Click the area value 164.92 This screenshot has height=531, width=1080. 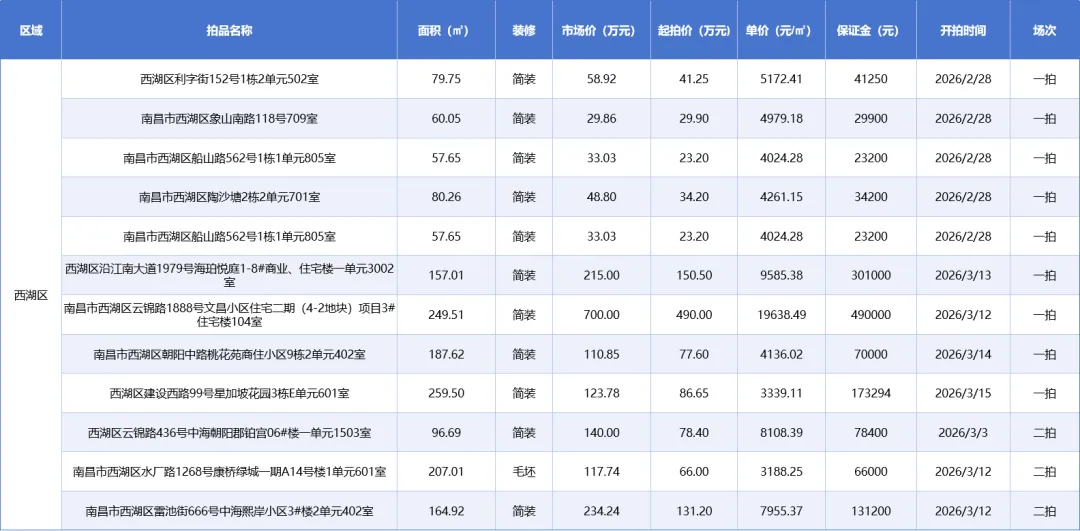(x=446, y=512)
